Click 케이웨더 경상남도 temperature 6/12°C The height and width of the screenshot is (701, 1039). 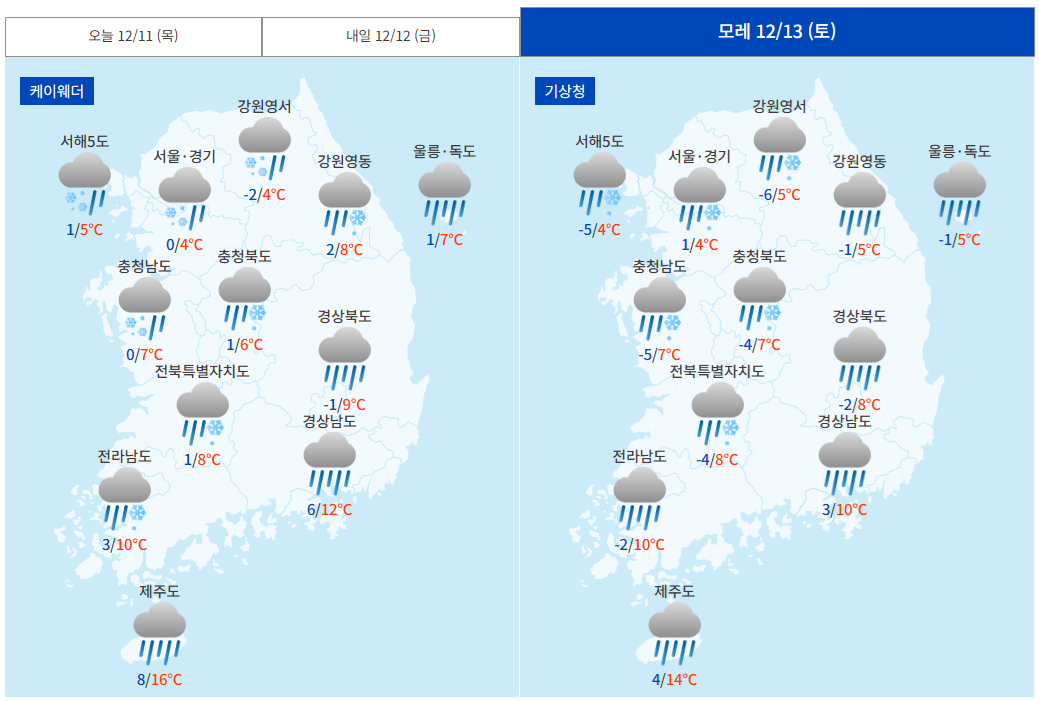coord(330,510)
